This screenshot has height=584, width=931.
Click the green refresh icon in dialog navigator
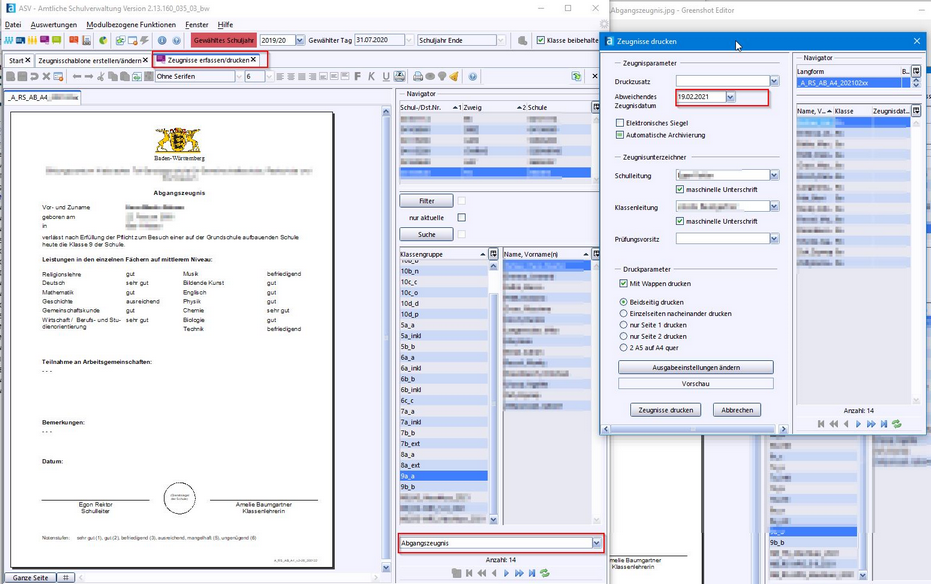897,424
